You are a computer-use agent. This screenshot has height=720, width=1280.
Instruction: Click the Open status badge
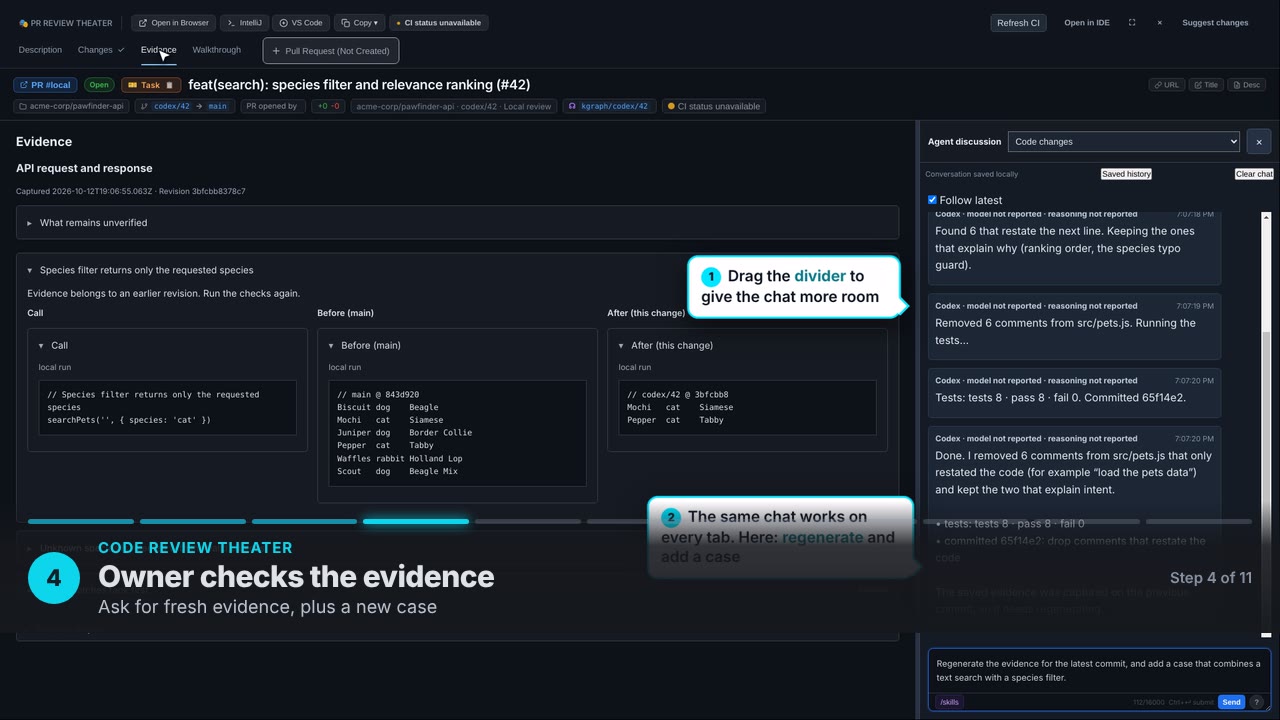pos(99,85)
